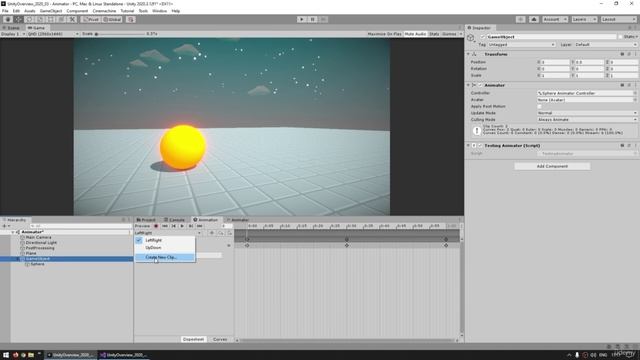
Task: Open the Cinemachine menu
Action: tap(104, 11)
